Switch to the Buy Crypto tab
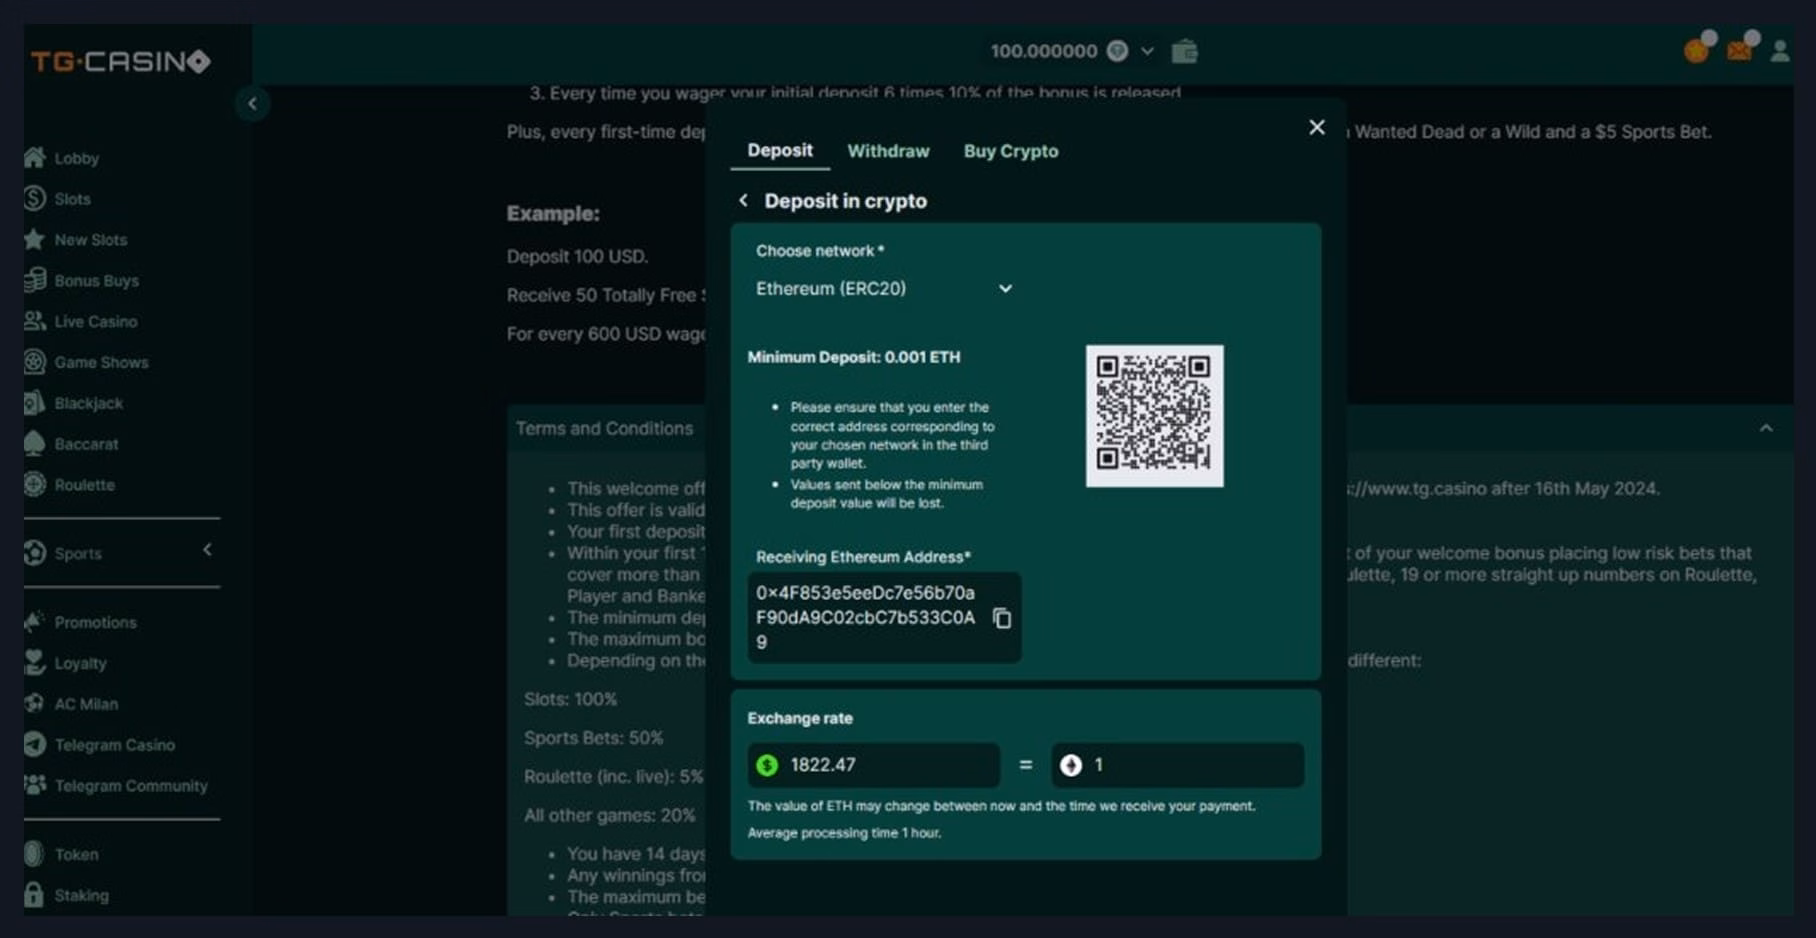 [x=1010, y=151]
